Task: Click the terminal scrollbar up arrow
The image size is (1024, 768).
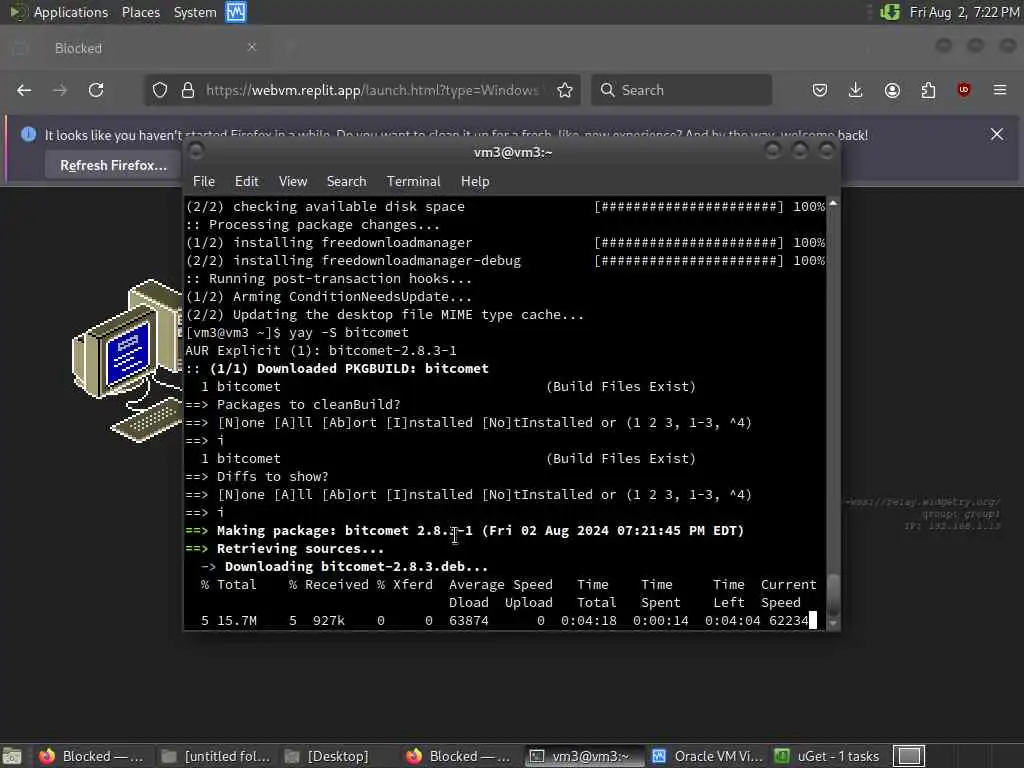Action: coord(833,204)
